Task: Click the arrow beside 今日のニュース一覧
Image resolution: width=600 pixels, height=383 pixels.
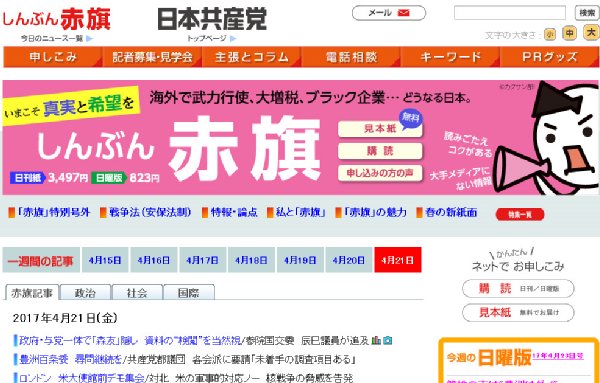Action: pos(89,38)
